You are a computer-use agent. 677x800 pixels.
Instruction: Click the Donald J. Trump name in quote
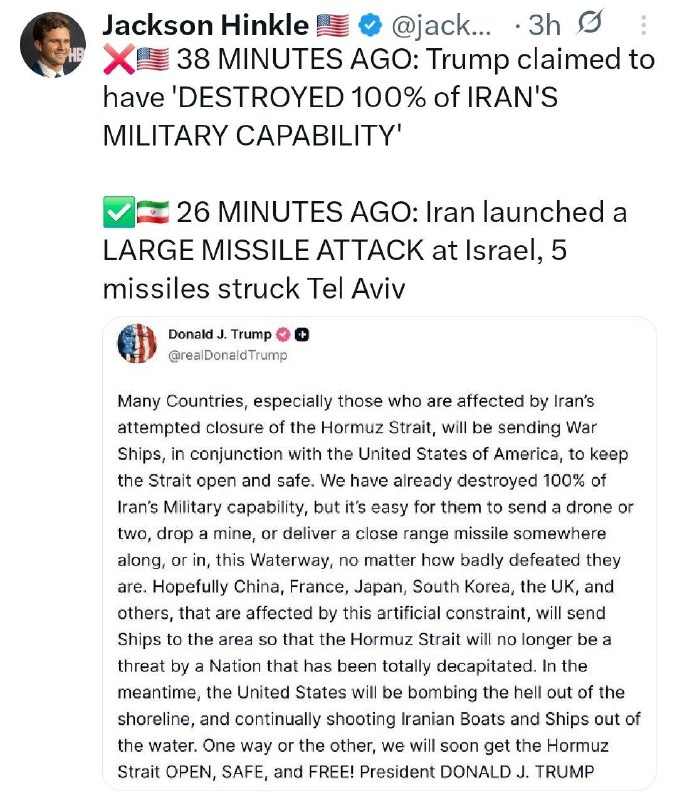[219, 334]
